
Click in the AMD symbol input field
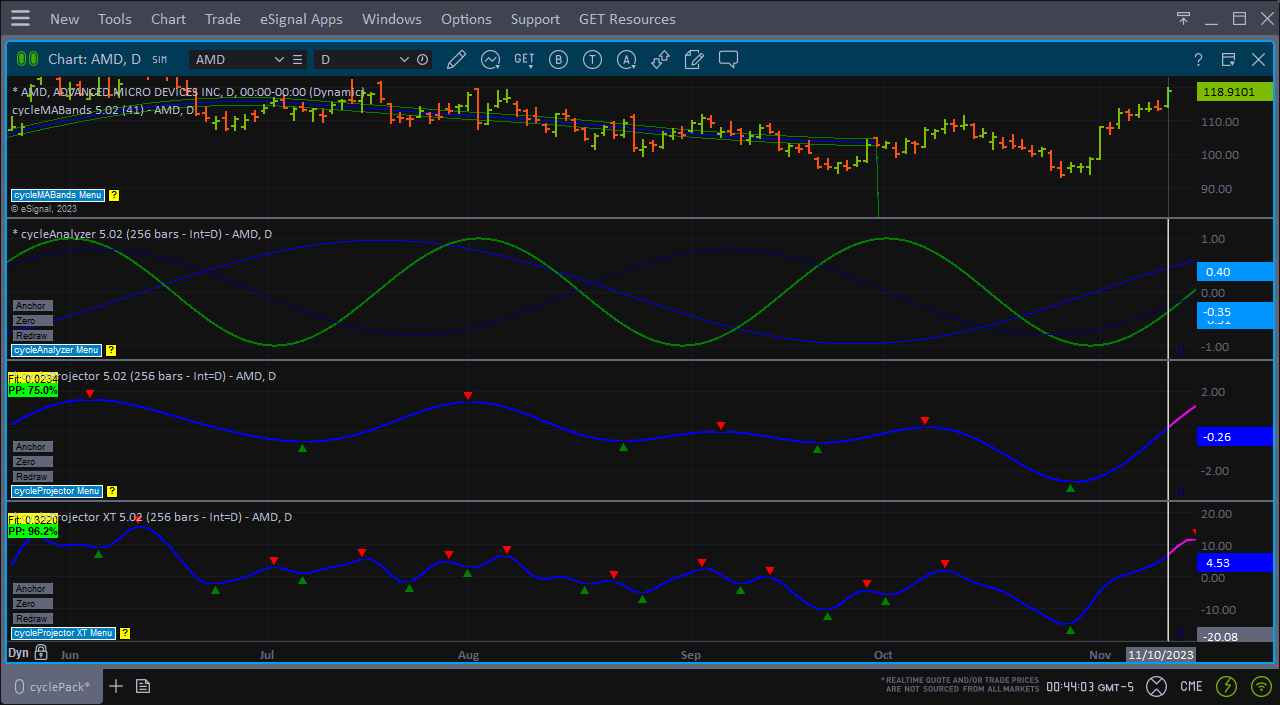tap(230, 60)
